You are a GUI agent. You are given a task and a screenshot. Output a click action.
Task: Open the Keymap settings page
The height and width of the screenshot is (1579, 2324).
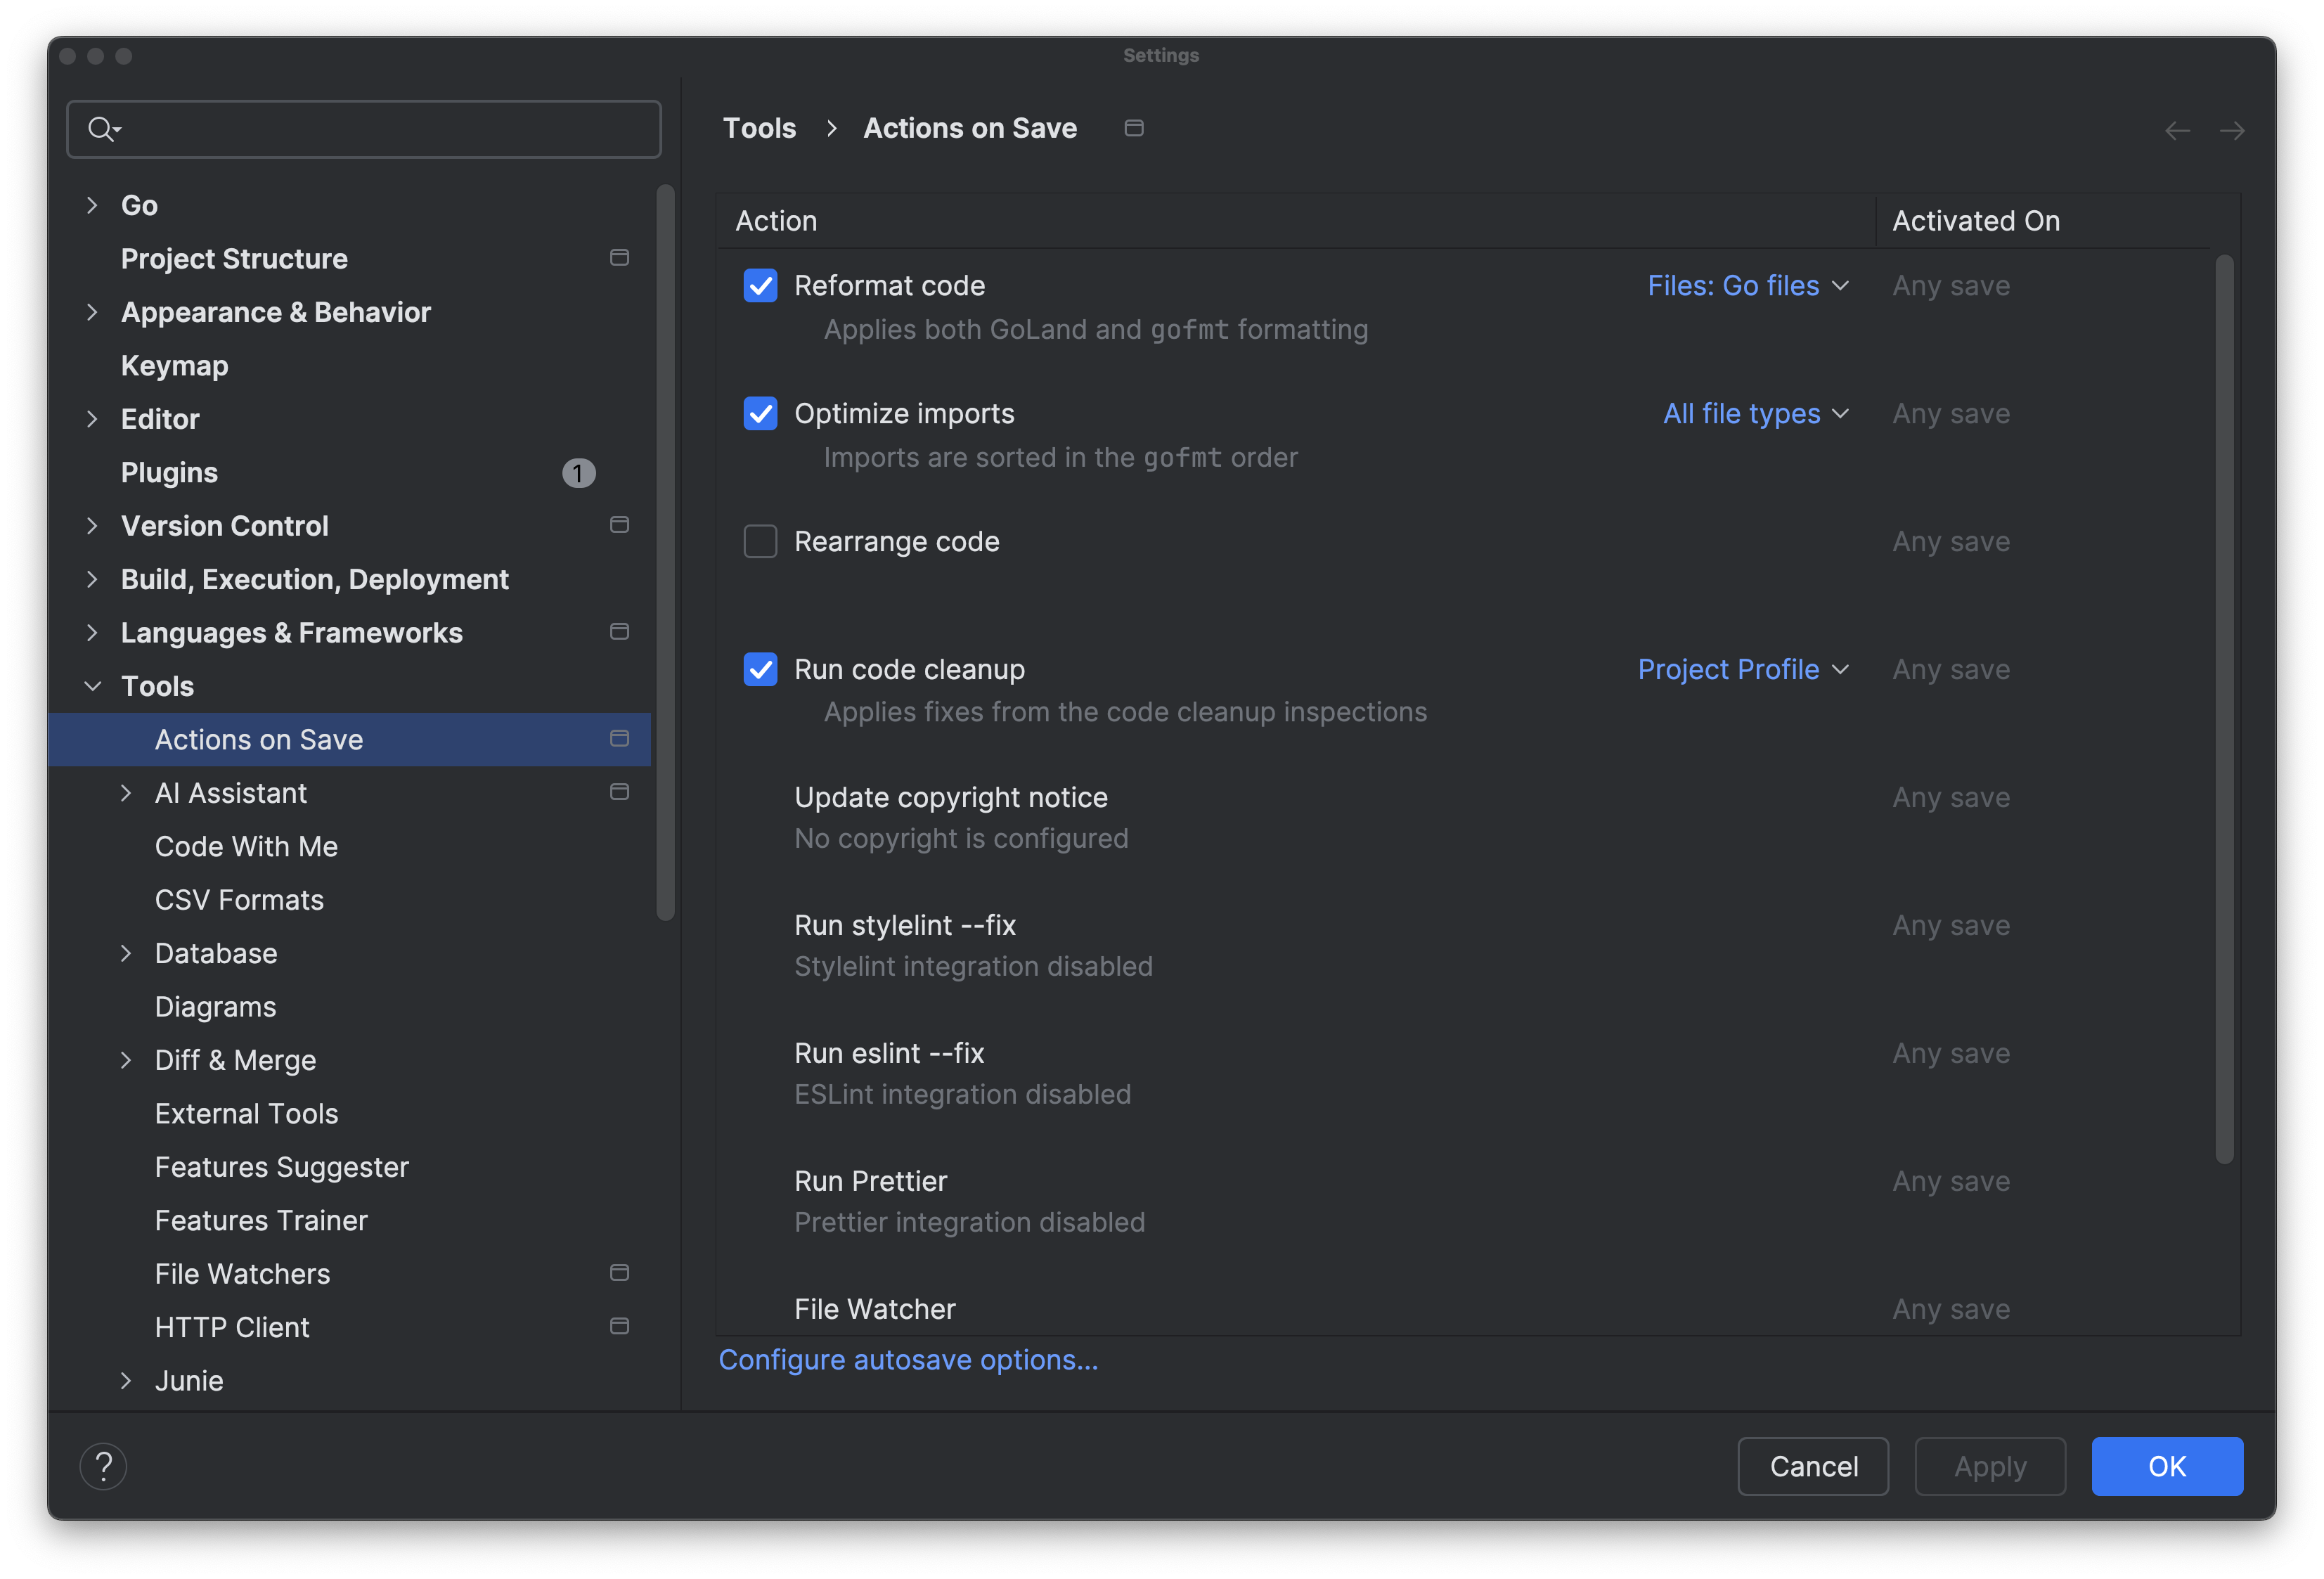coord(174,365)
